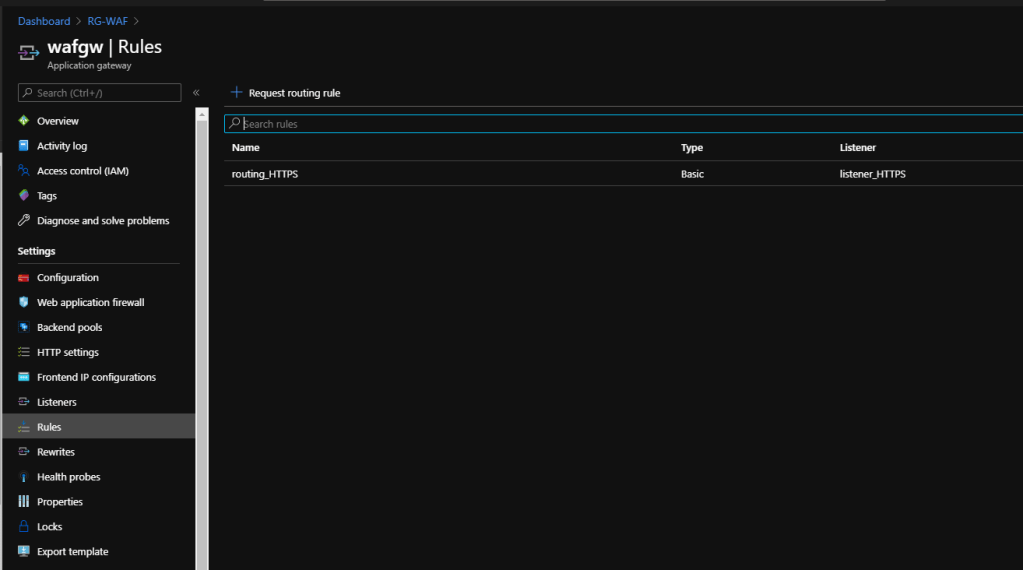Open the HTTP settings menu item

click(67, 353)
